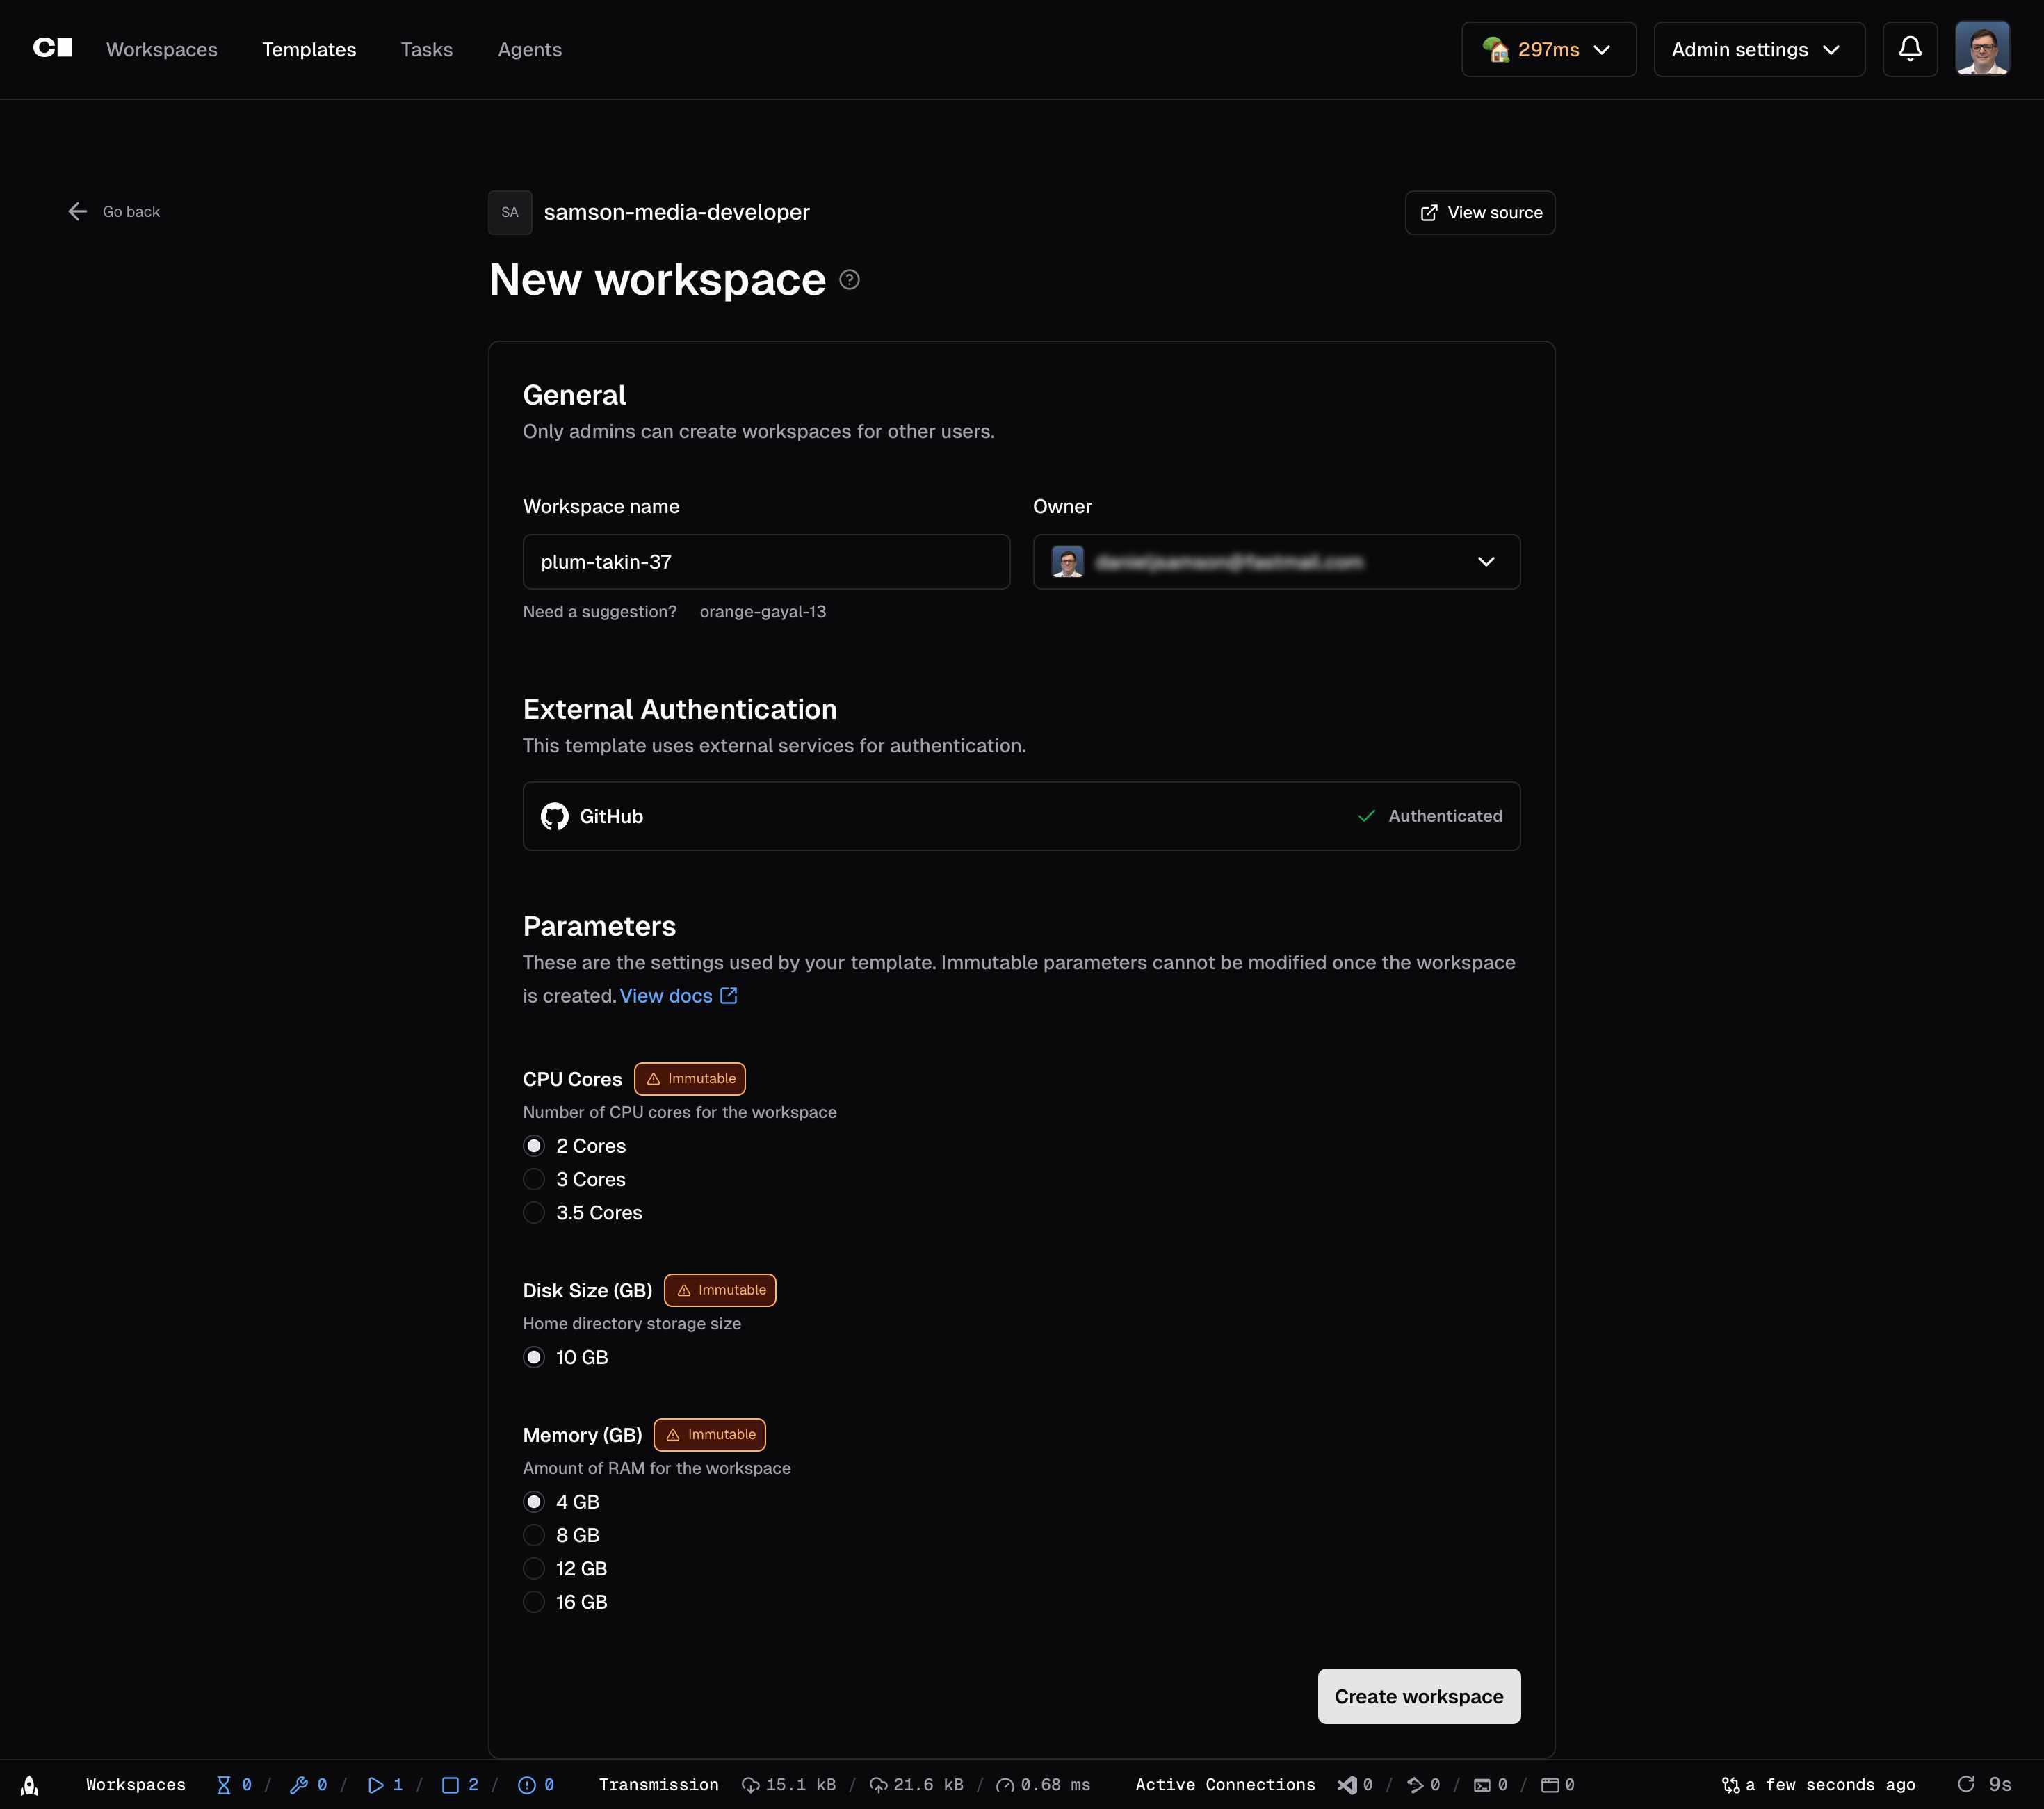This screenshot has width=2044, height=1809.
Task: Click the green Authenticated check mark
Action: click(1366, 816)
